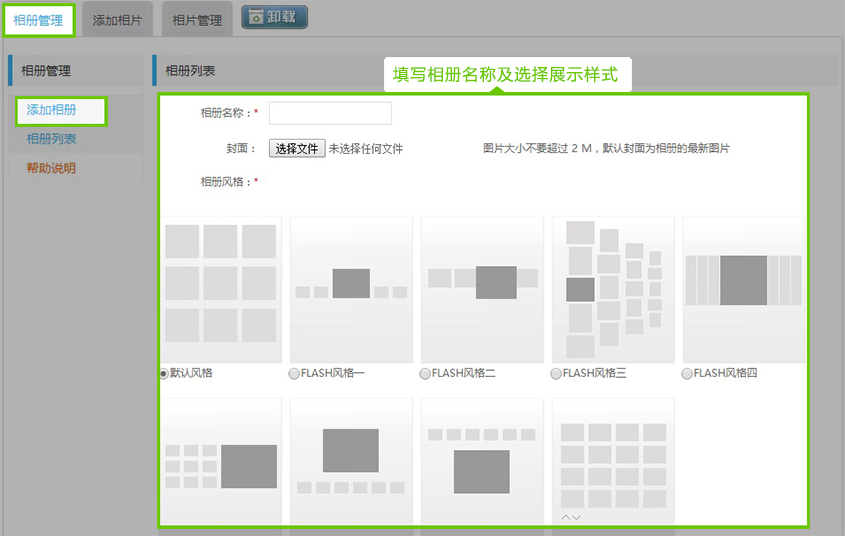845x536 pixels.
Task: Click the 相册名称 text input field
Action: pos(330,113)
